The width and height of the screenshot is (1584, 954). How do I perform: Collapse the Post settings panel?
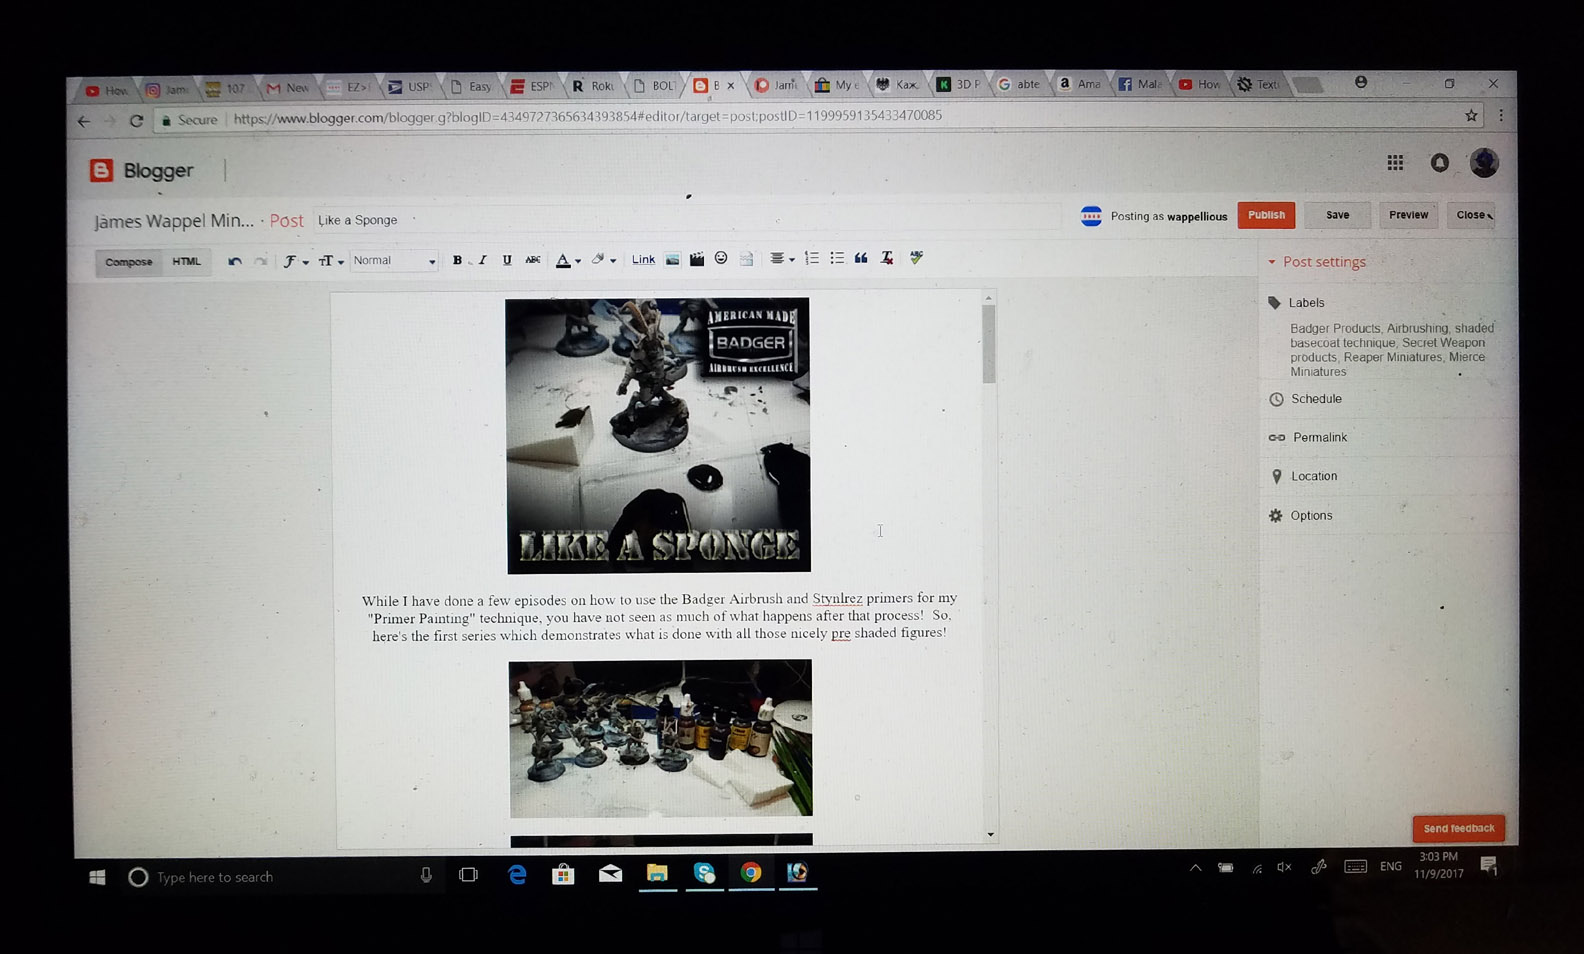[x=1317, y=262]
